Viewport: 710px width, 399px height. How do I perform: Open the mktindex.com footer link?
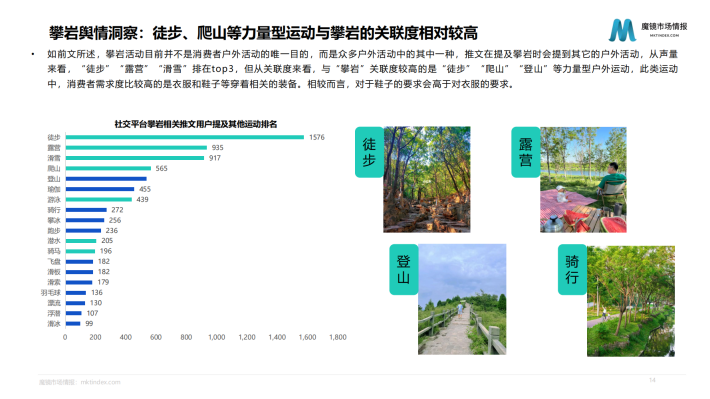point(101,382)
